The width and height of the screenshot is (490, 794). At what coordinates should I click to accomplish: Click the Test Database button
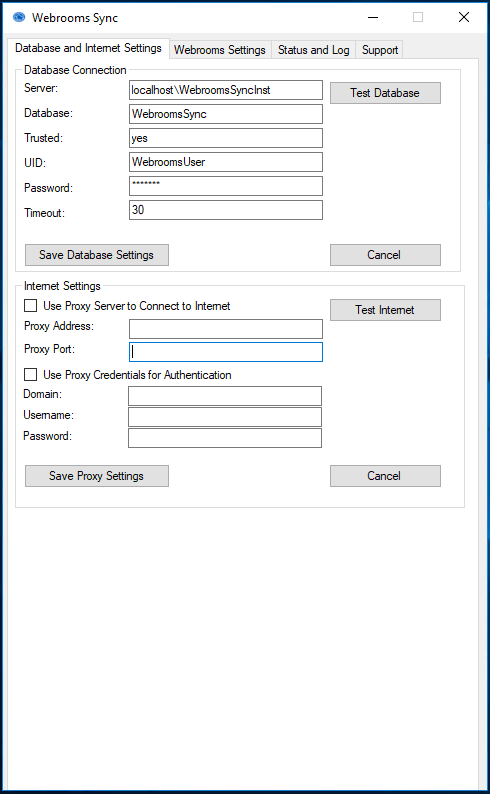coord(385,93)
